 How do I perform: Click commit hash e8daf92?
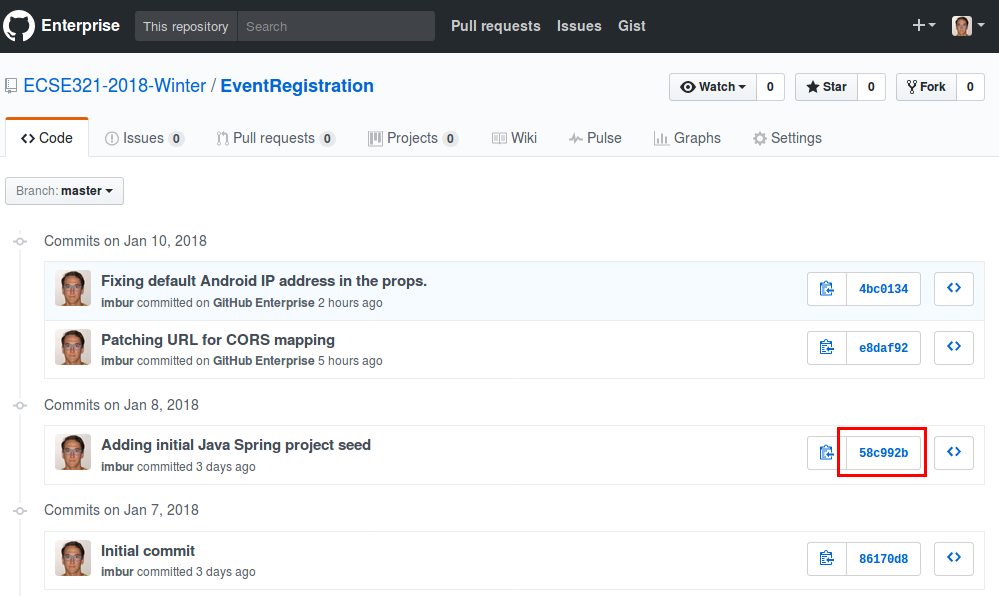point(884,347)
